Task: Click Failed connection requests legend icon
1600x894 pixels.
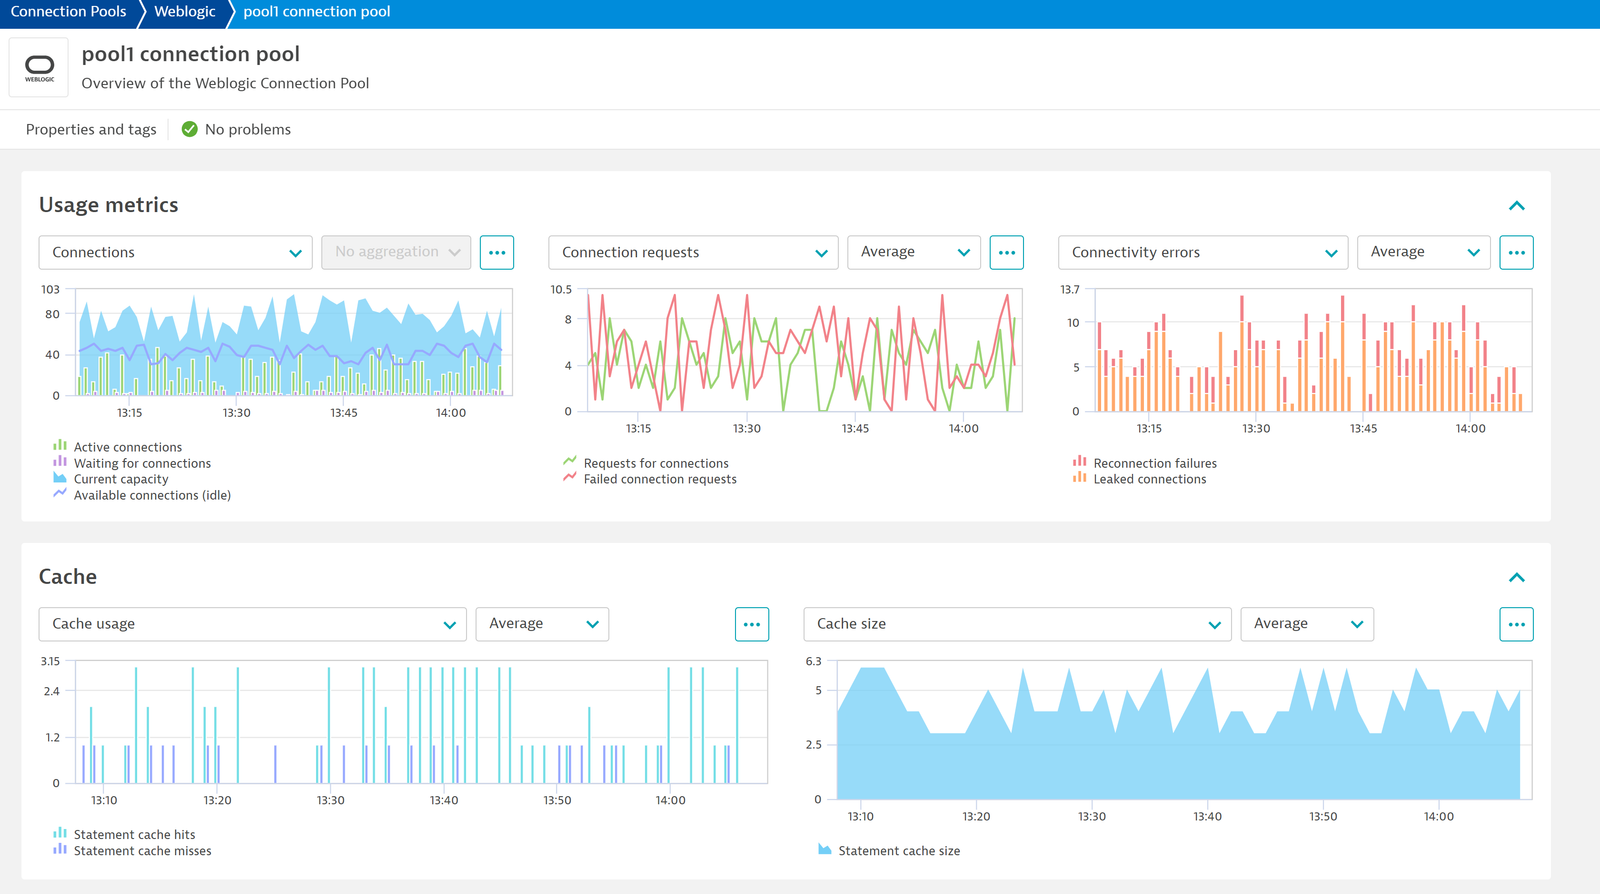Action: tap(570, 478)
